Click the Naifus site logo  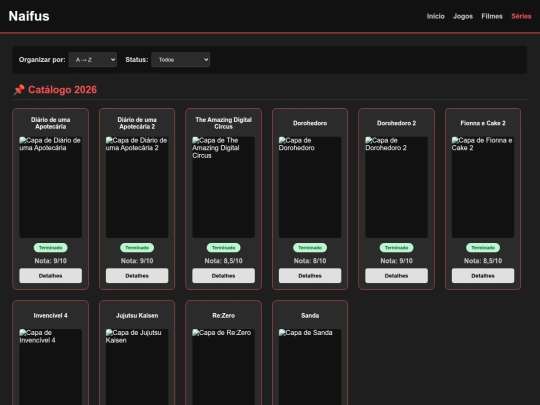[29, 16]
